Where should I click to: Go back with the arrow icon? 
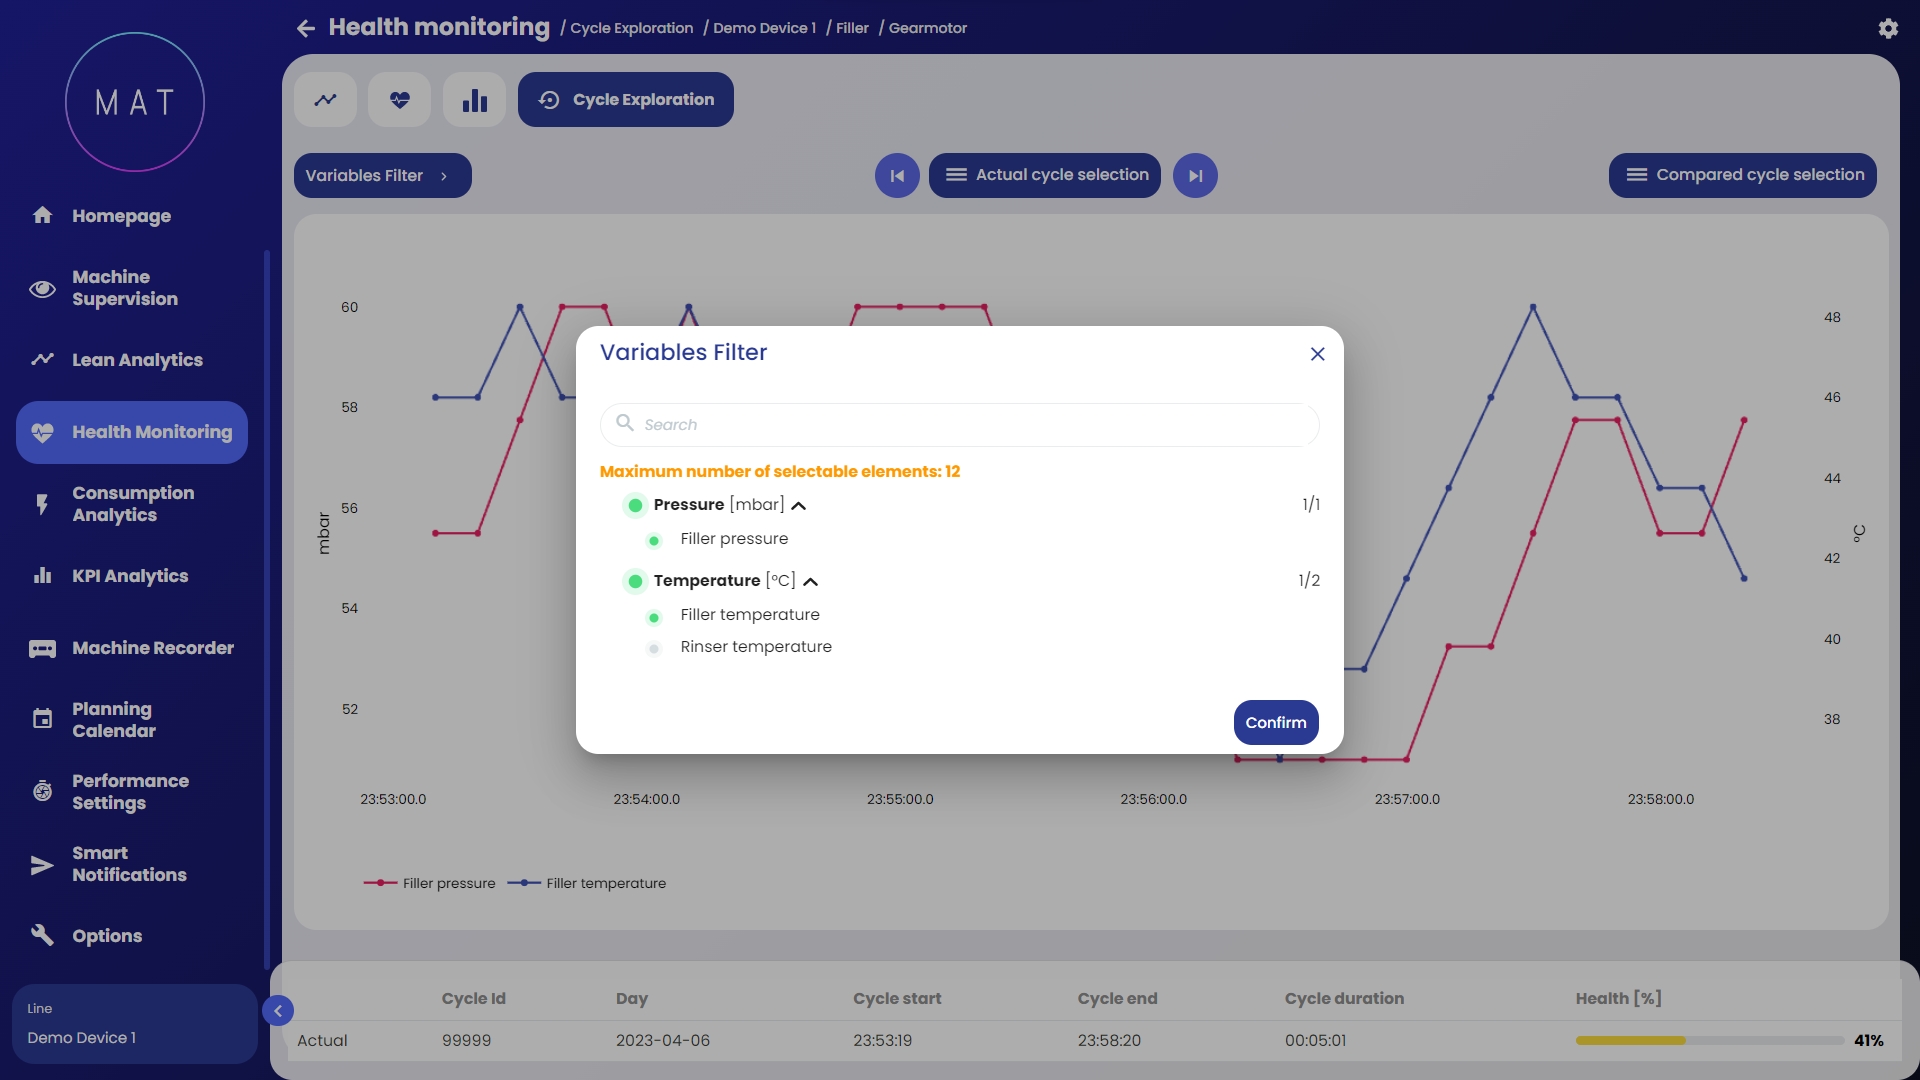click(306, 29)
